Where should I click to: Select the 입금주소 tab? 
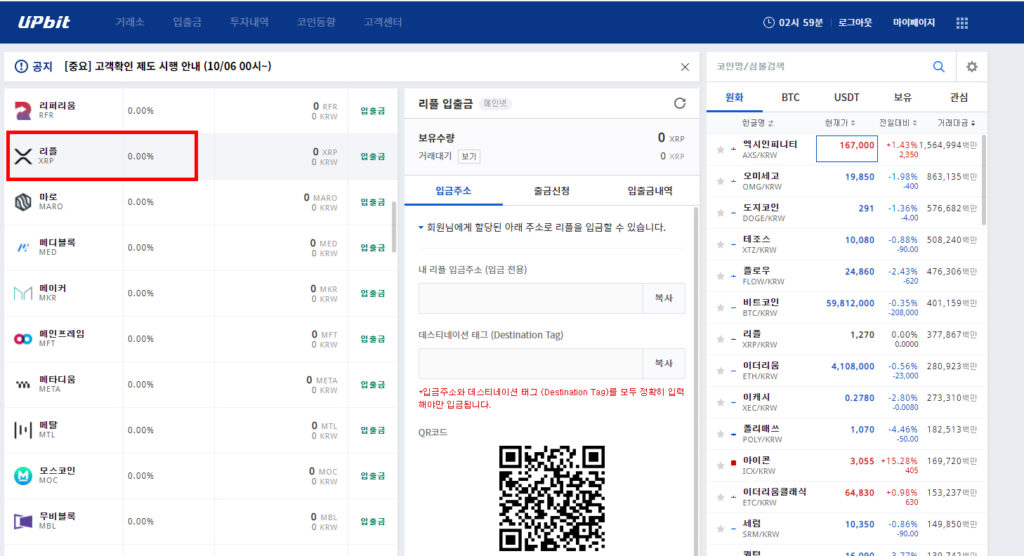(453, 191)
